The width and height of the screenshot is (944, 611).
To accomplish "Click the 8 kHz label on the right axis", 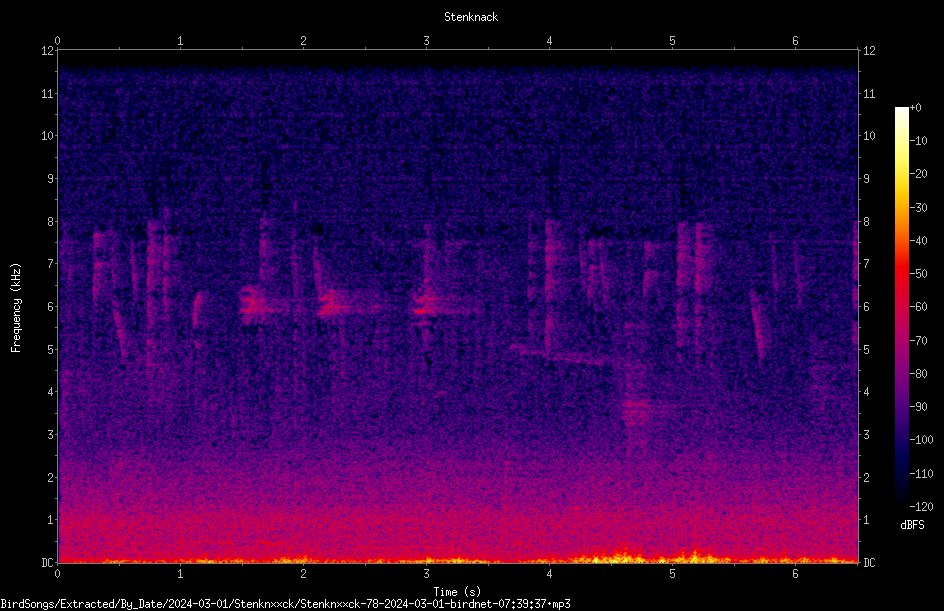I will 866,222.
